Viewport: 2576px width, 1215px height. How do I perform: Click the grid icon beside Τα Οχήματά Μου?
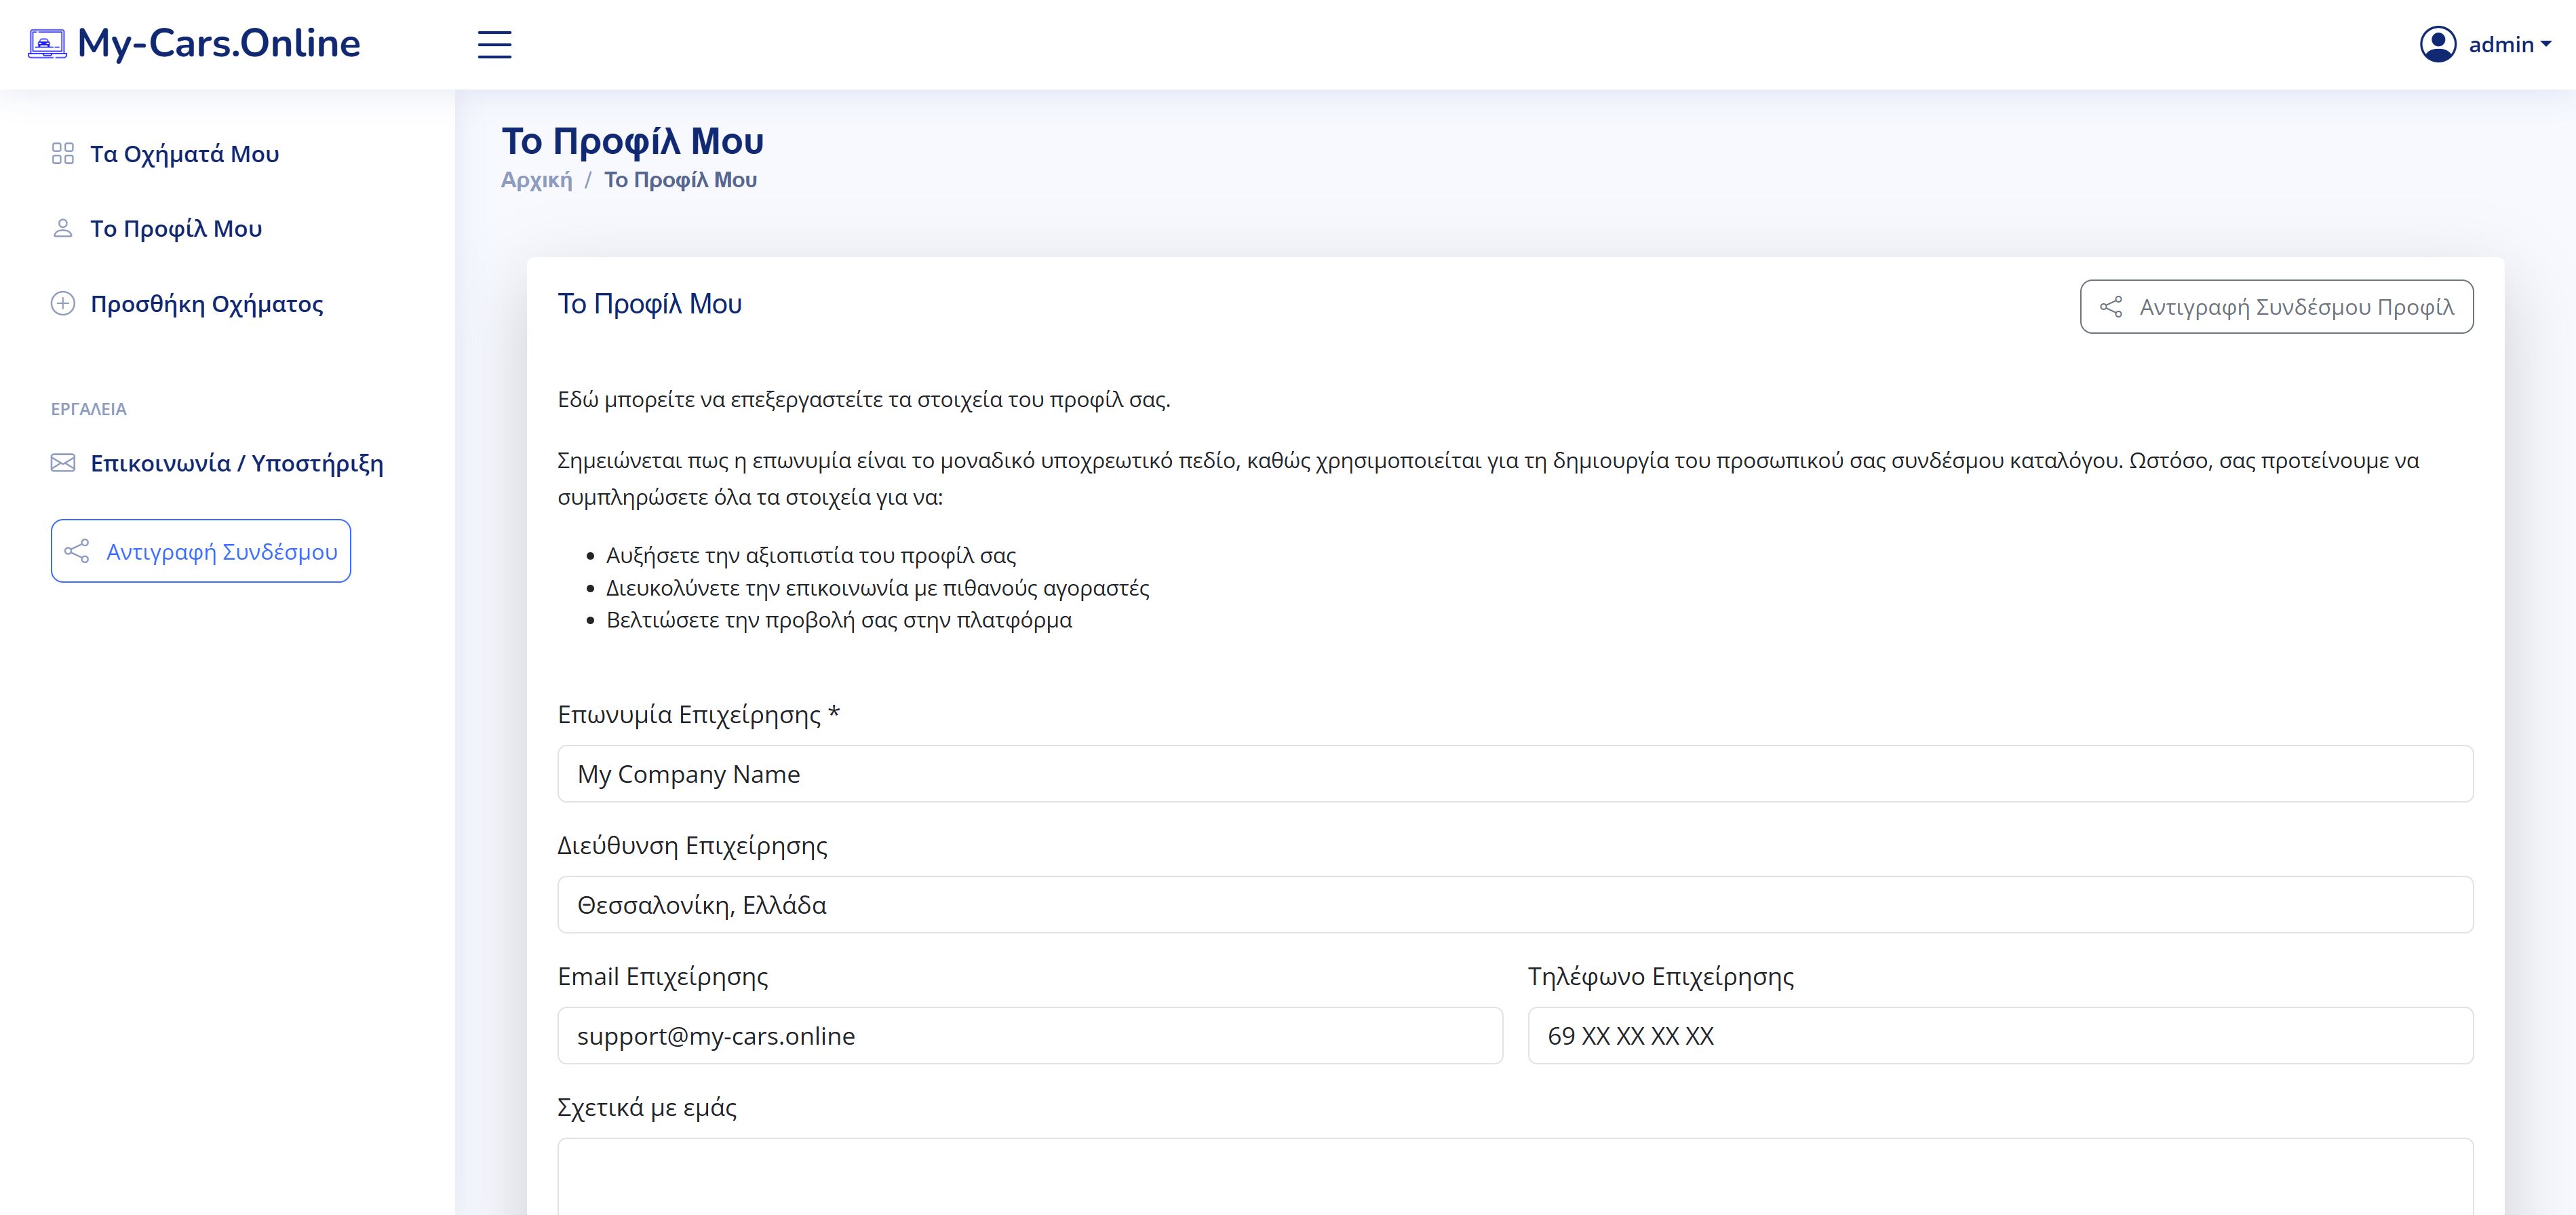[63, 154]
